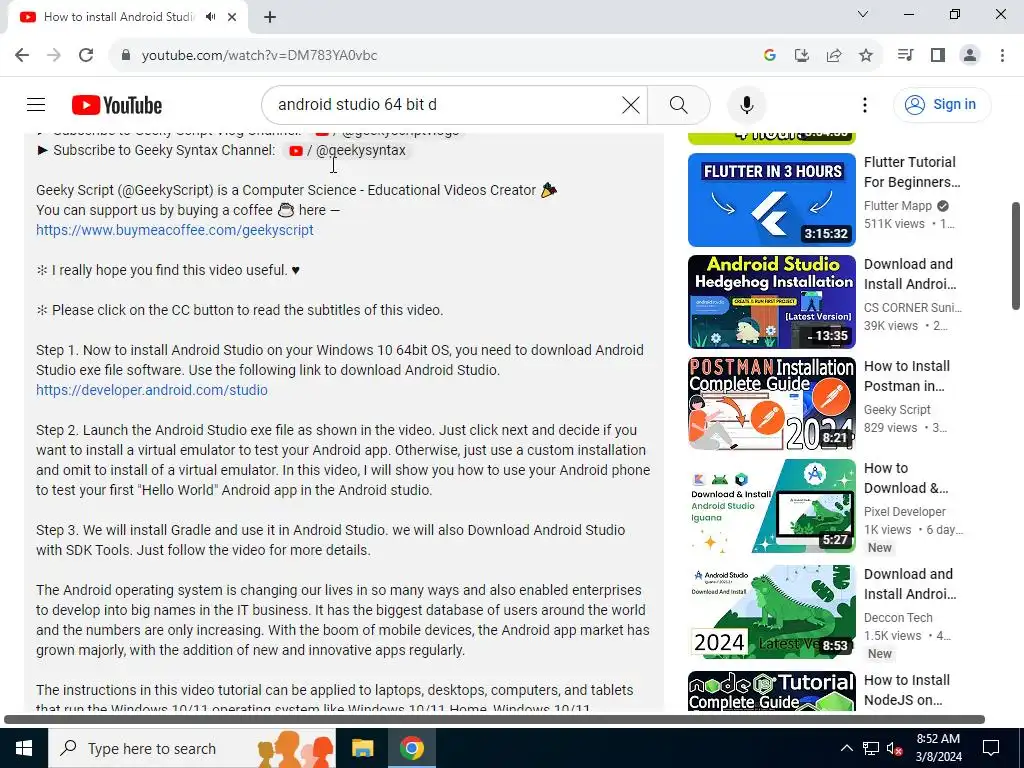Close the Android Studio YouTube tab
Screen dimensions: 1024x768
(232, 17)
